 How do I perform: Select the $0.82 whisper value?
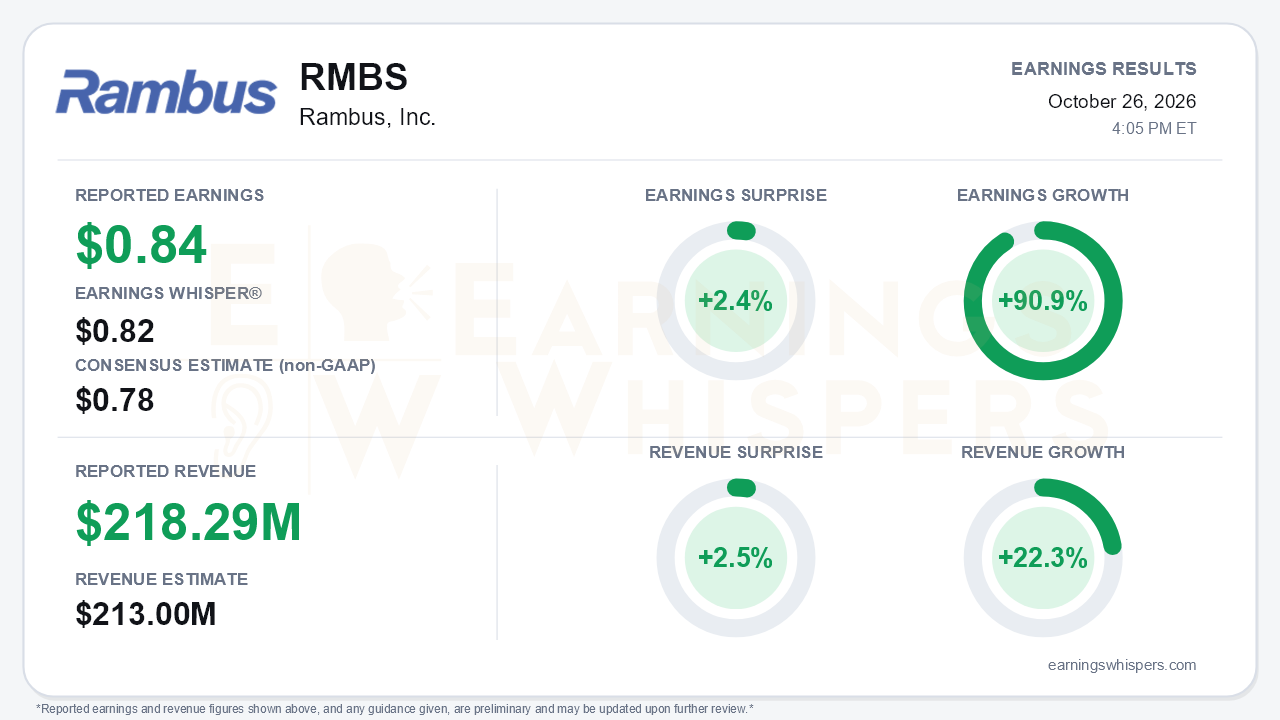pos(115,331)
